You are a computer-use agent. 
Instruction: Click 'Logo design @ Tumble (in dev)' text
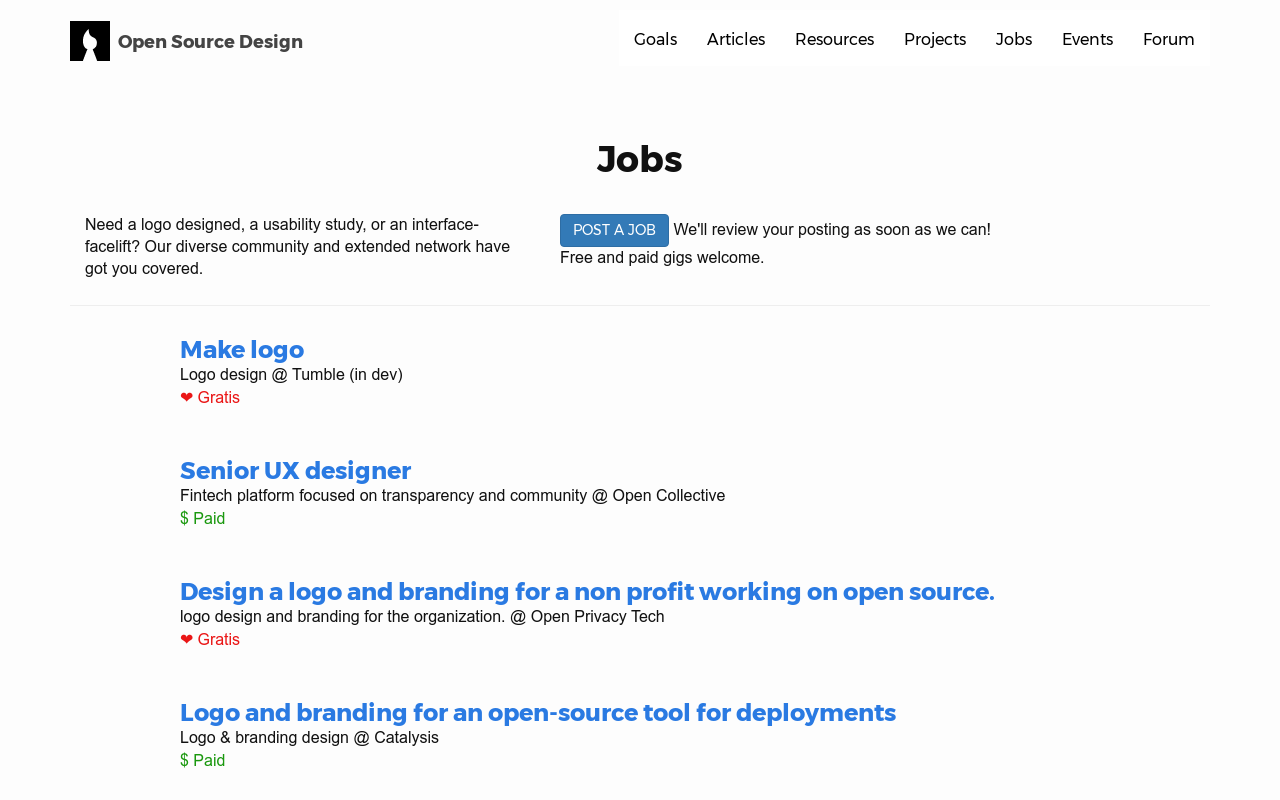pyautogui.click(x=291, y=375)
